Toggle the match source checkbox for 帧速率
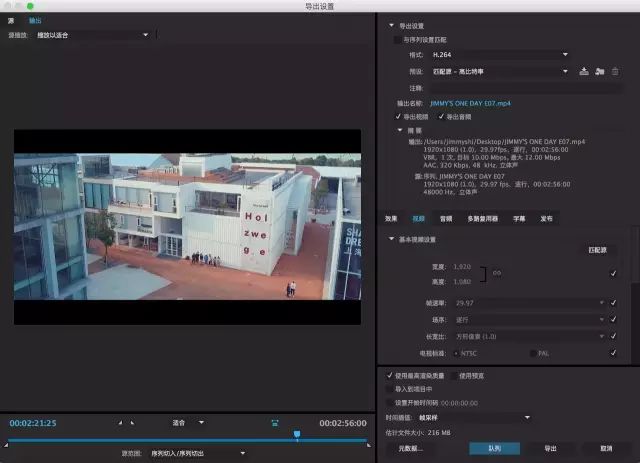640x463 pixels. click(613, 303)
